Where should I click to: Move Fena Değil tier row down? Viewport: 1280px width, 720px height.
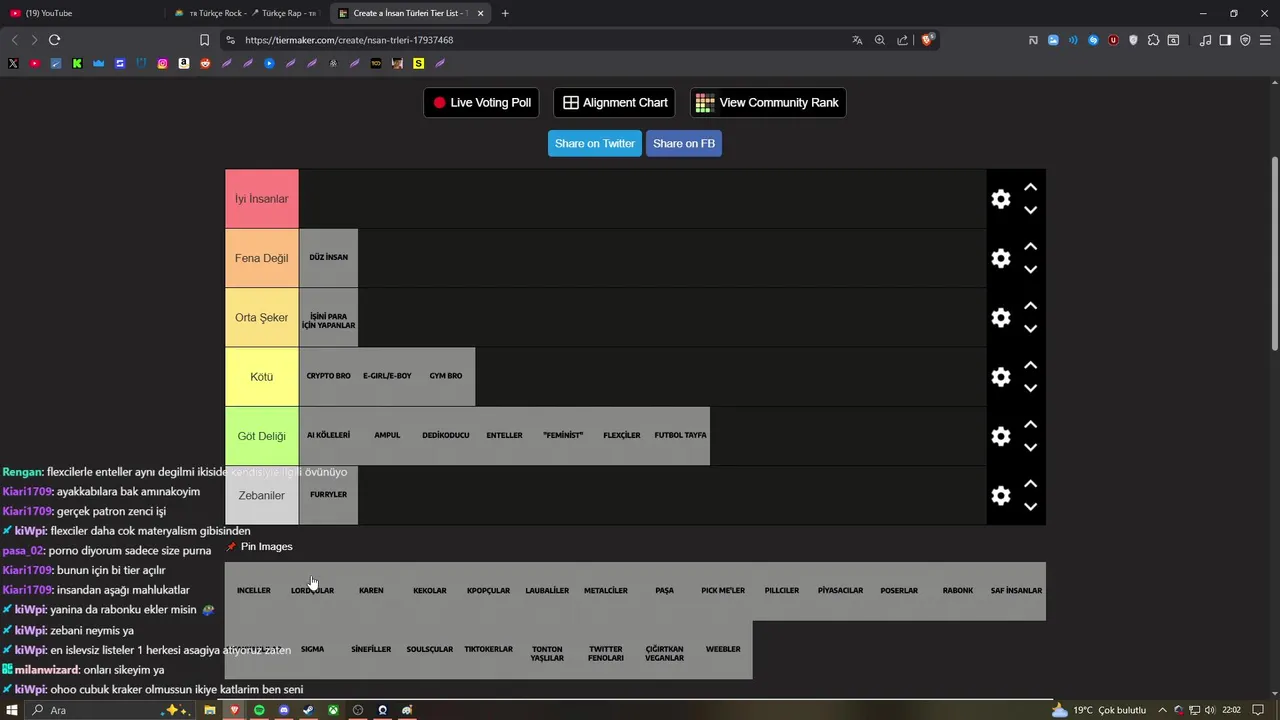click(x=1030, y=269)
